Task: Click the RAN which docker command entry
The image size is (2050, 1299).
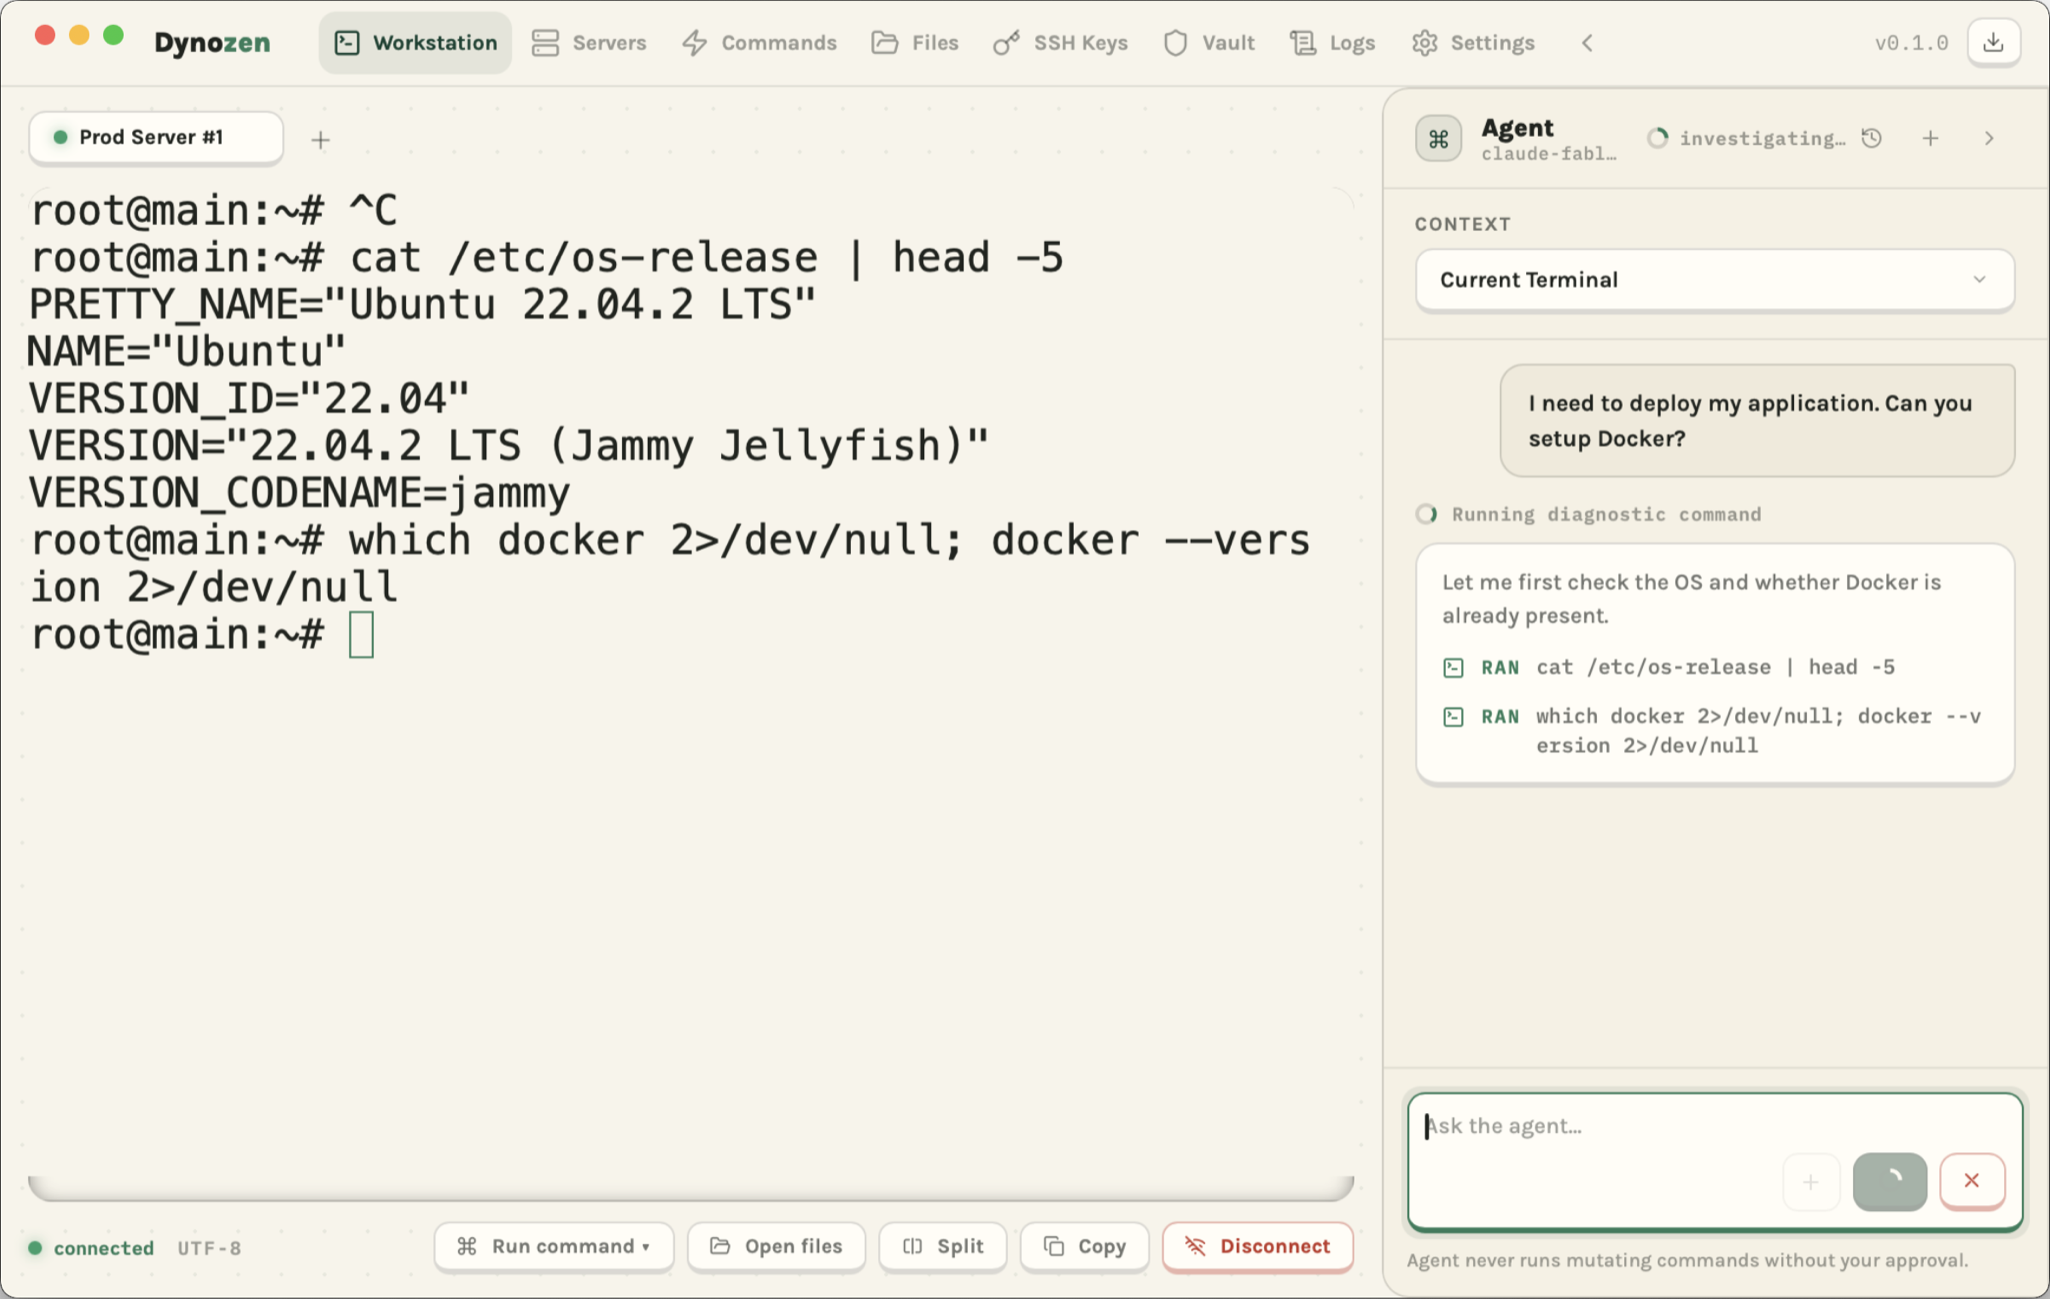Action: [x=1712, y=731]
